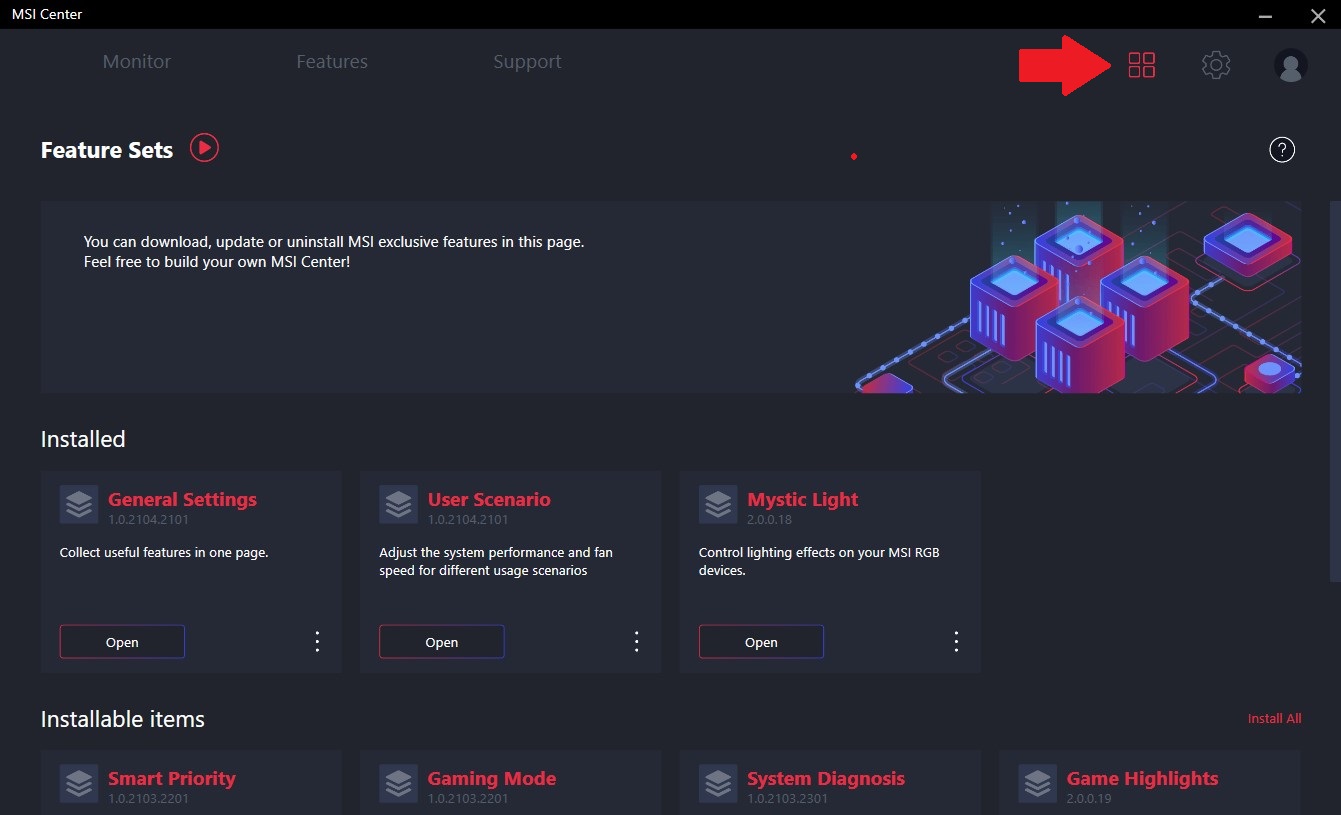Click the Mystic Light title

(x=803, y=500)
